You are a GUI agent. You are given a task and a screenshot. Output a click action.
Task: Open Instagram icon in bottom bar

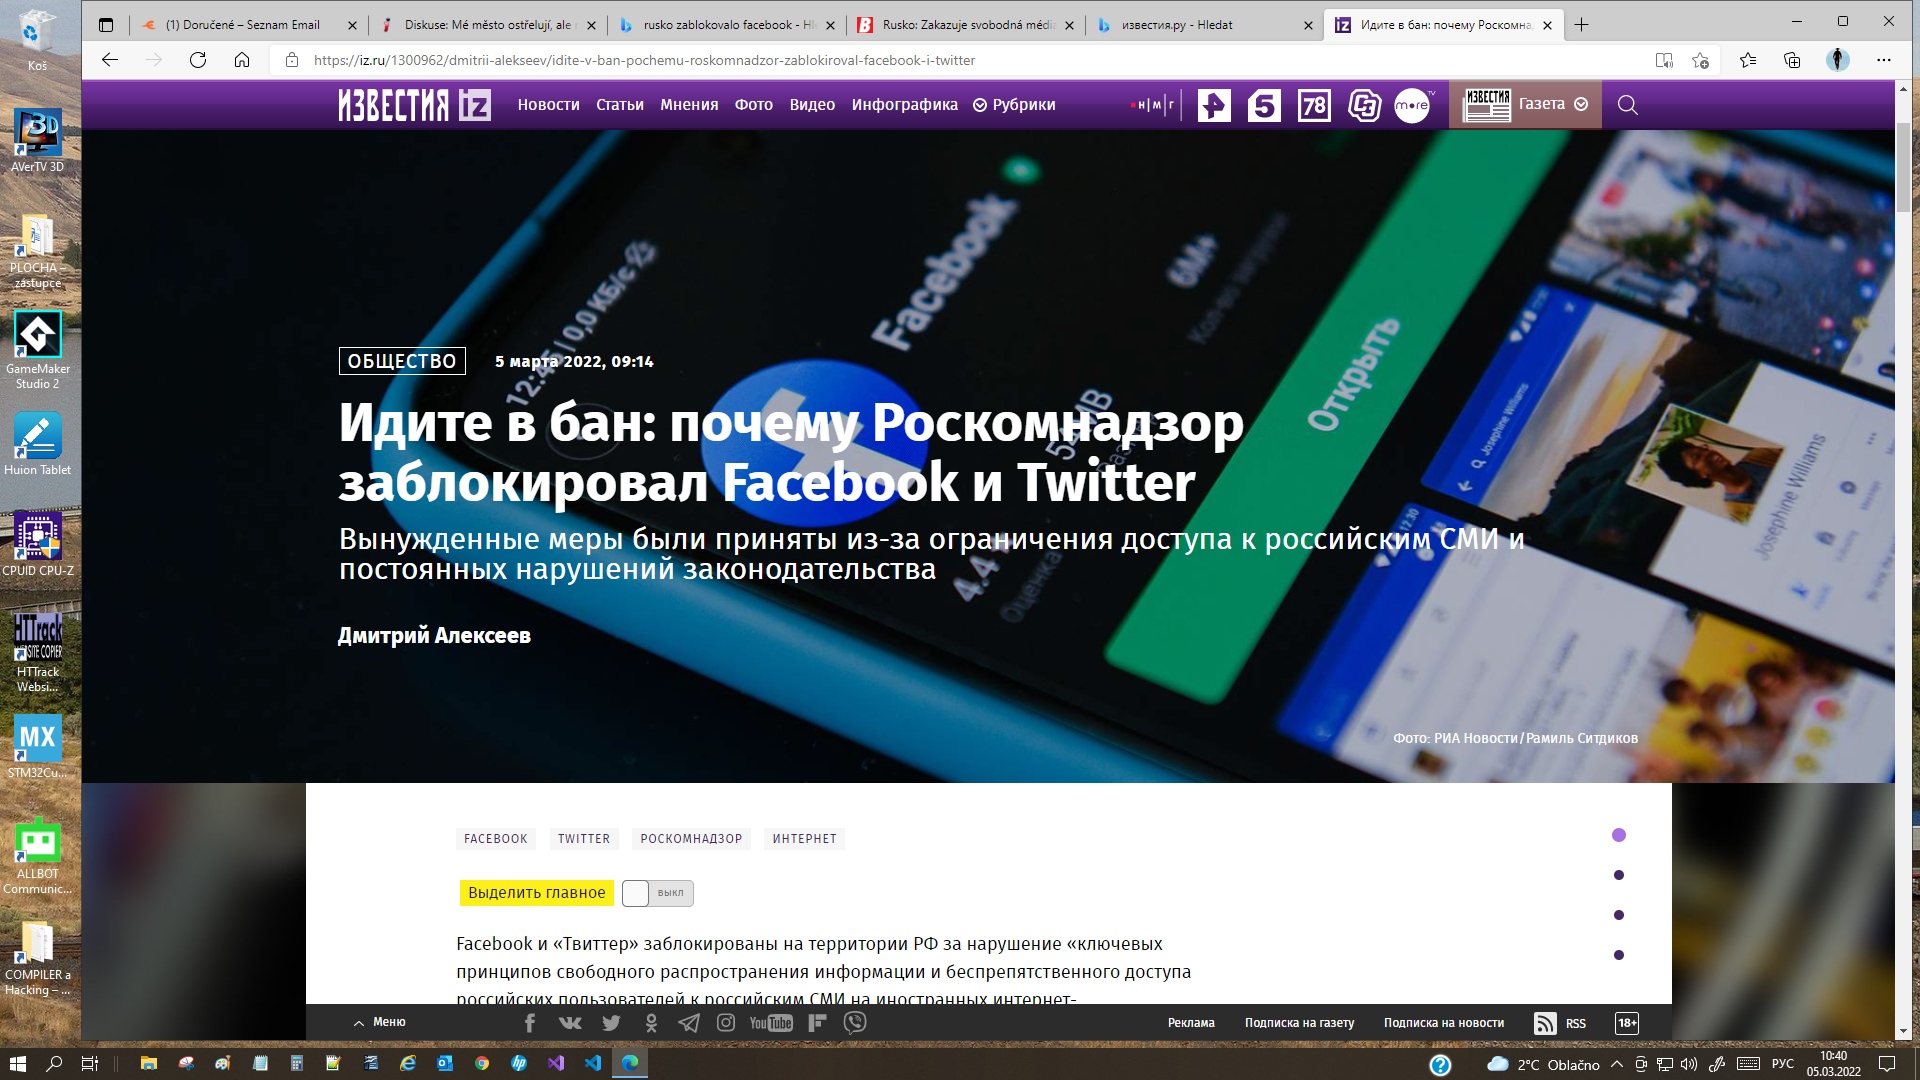click(726, 1023)
